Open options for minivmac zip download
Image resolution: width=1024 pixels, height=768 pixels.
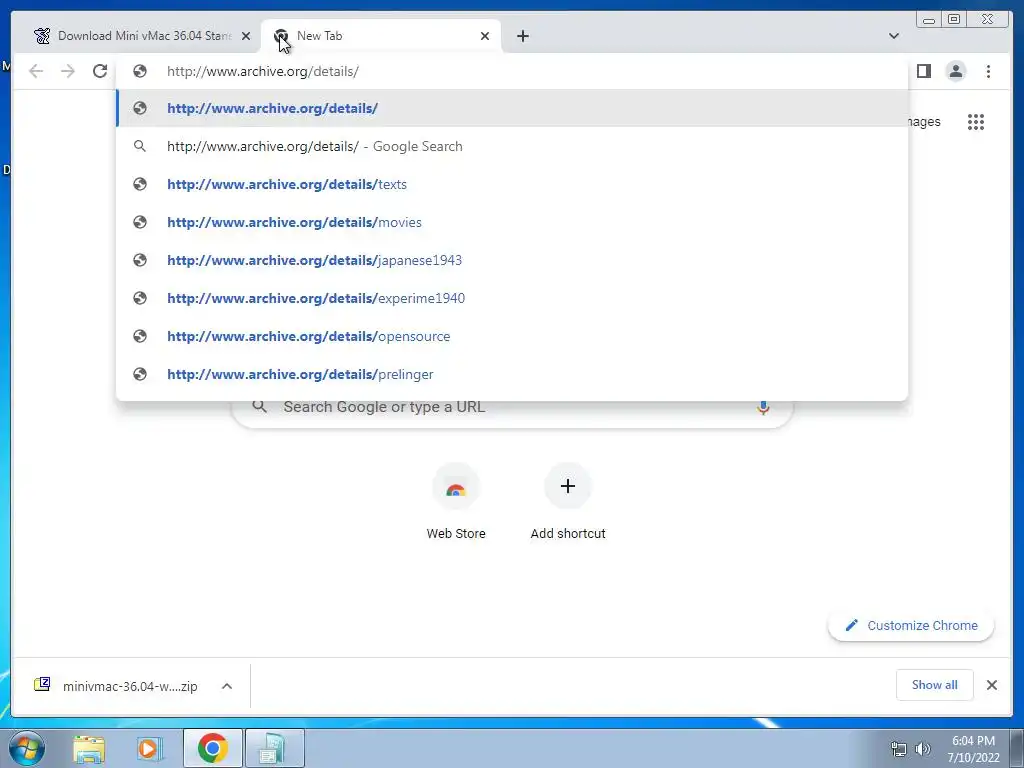[x=227, y=686]
